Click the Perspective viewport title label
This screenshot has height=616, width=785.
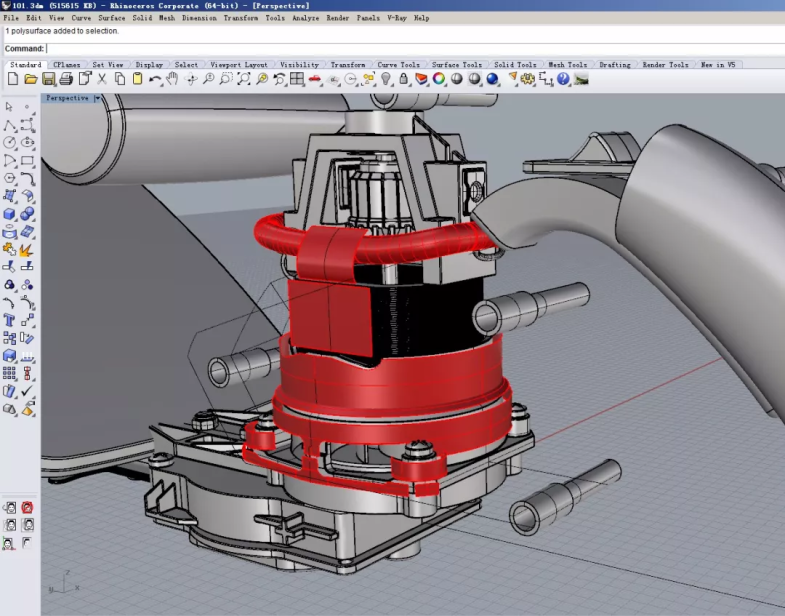click(x=67, y=98)
